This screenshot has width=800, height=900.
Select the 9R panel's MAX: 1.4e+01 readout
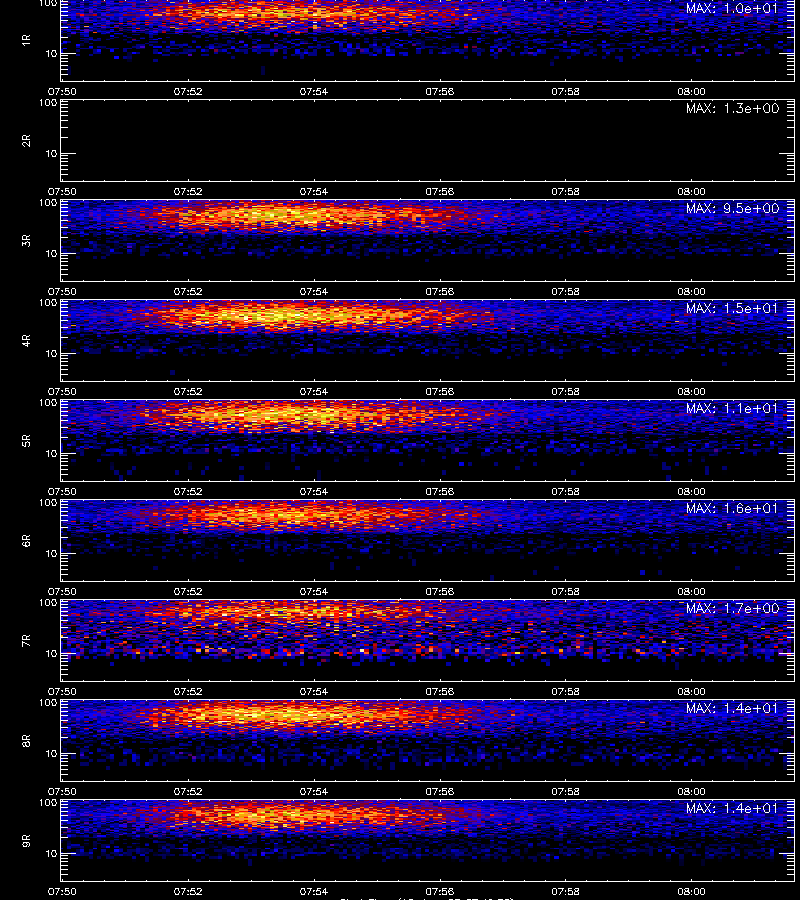click(732, 808)
